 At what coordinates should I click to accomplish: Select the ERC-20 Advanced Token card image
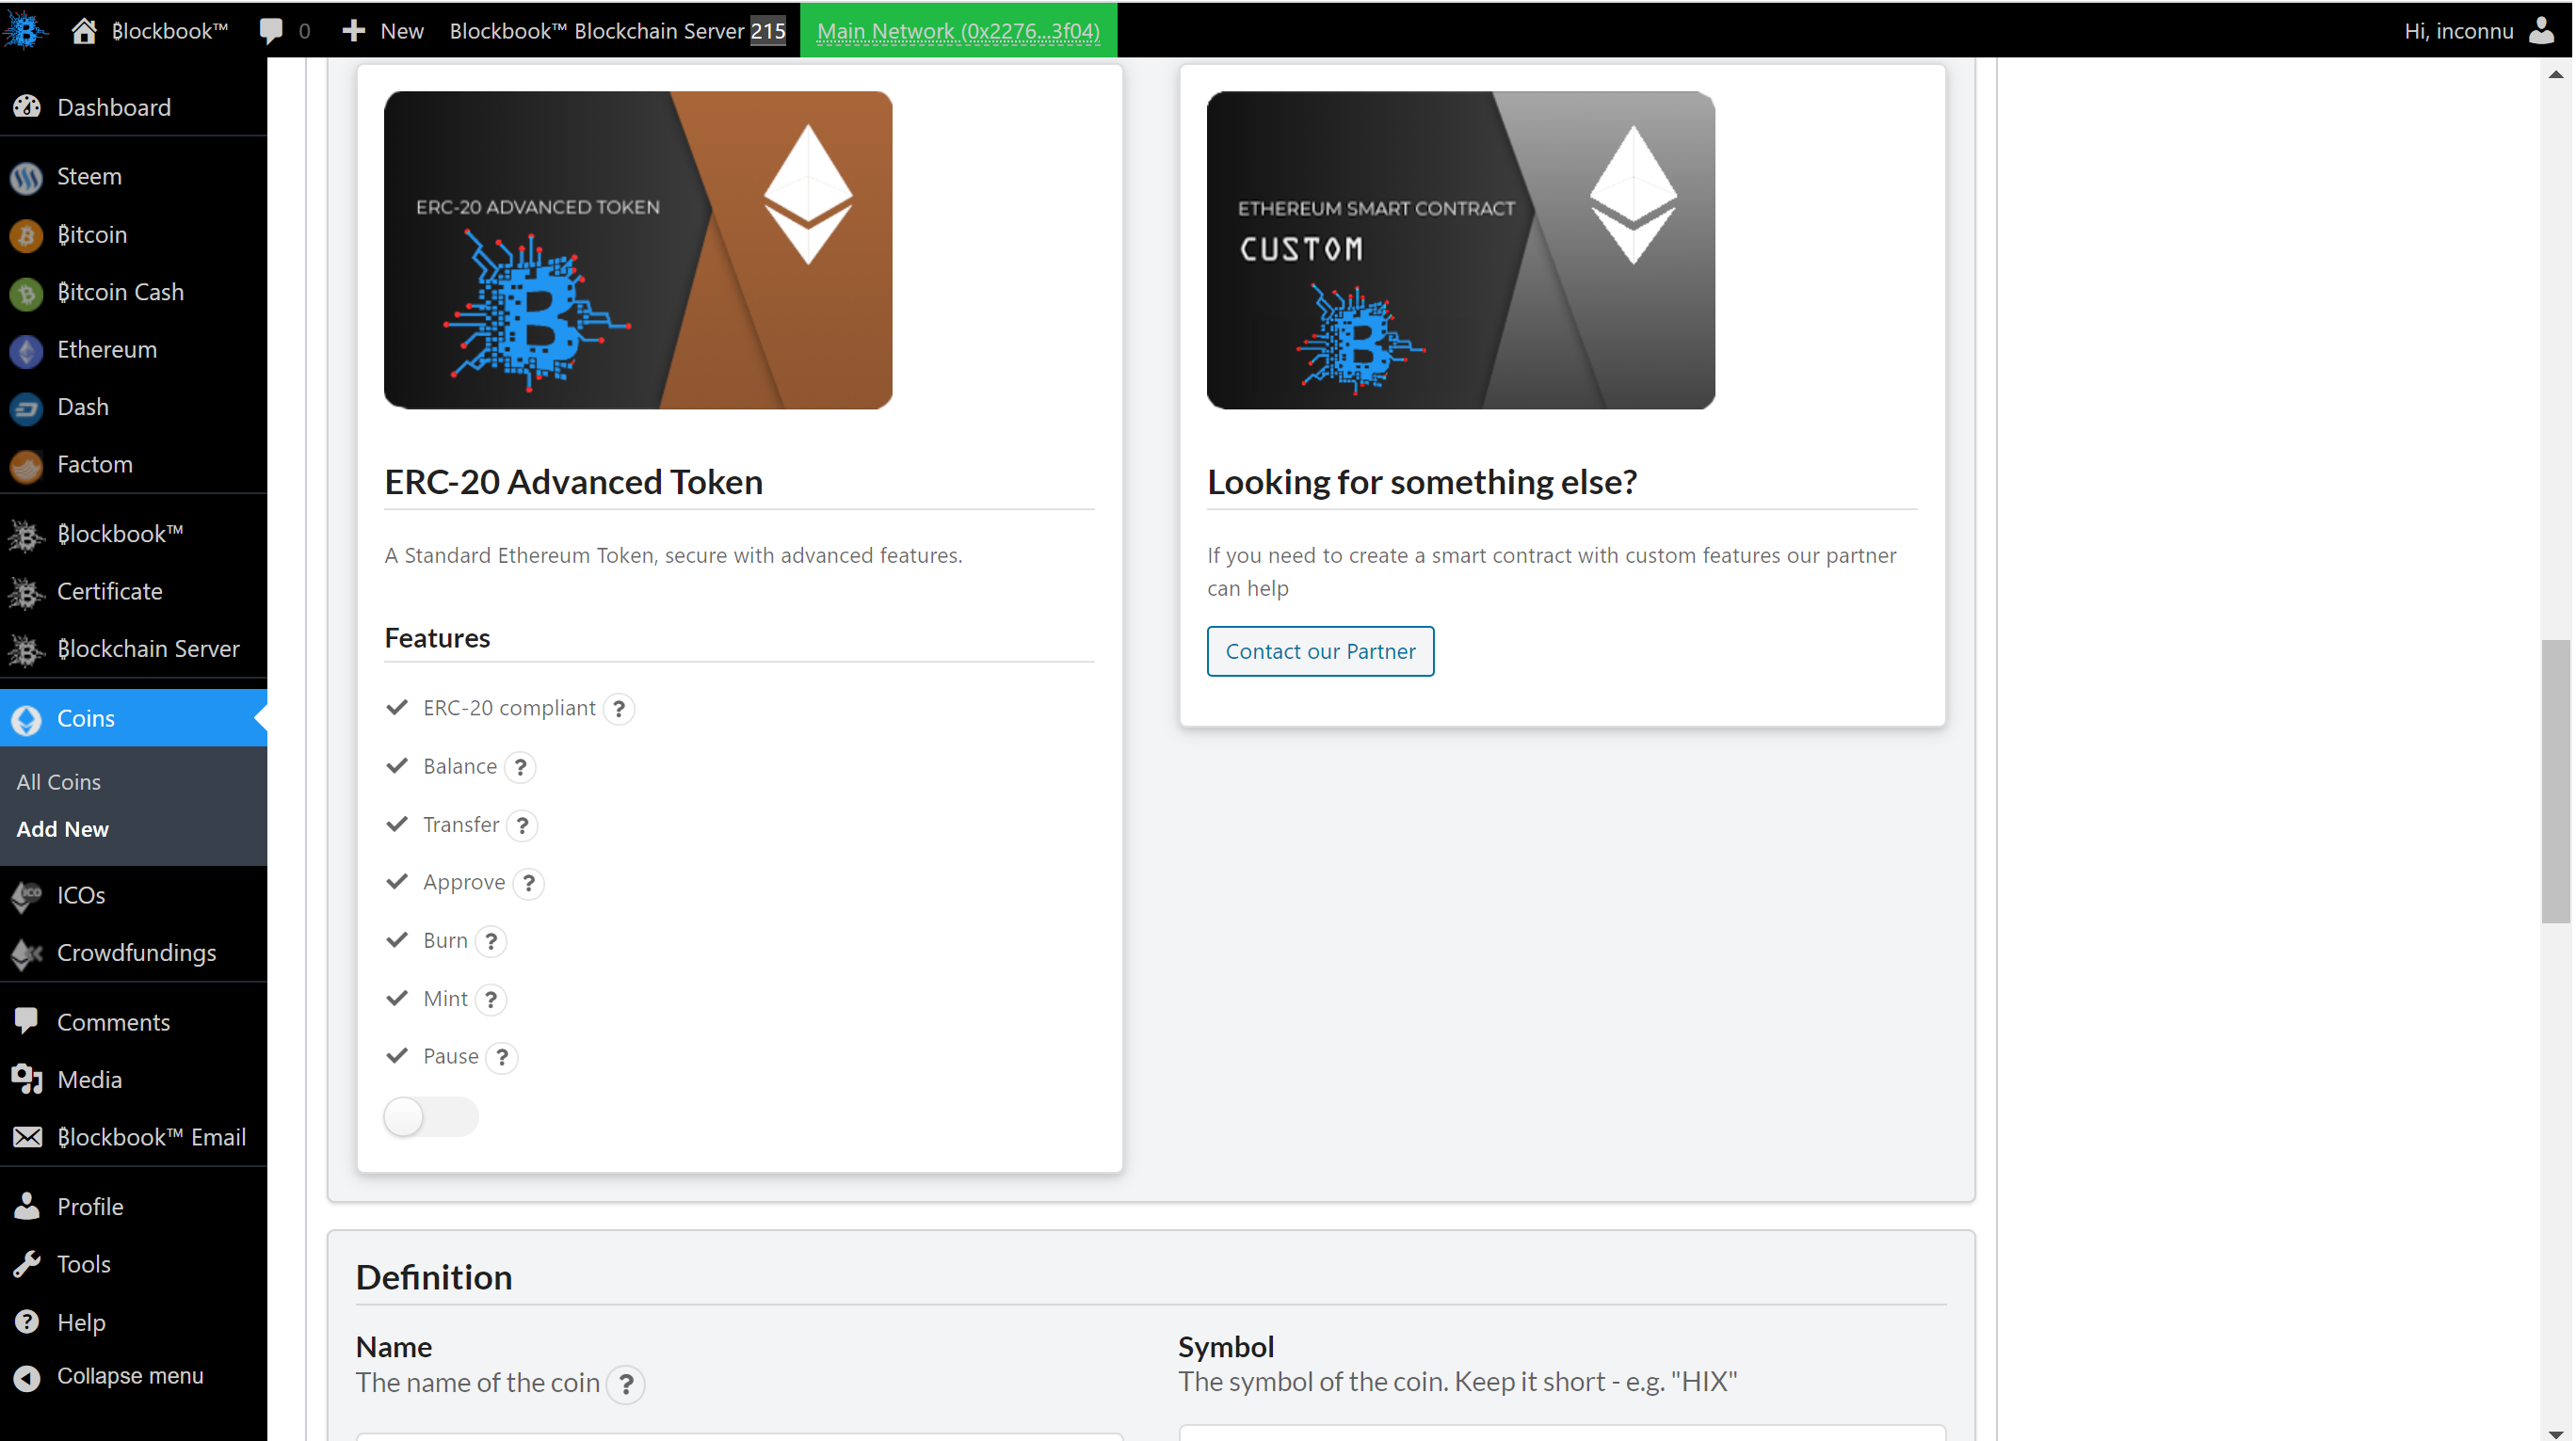click(x=638, y=250)
